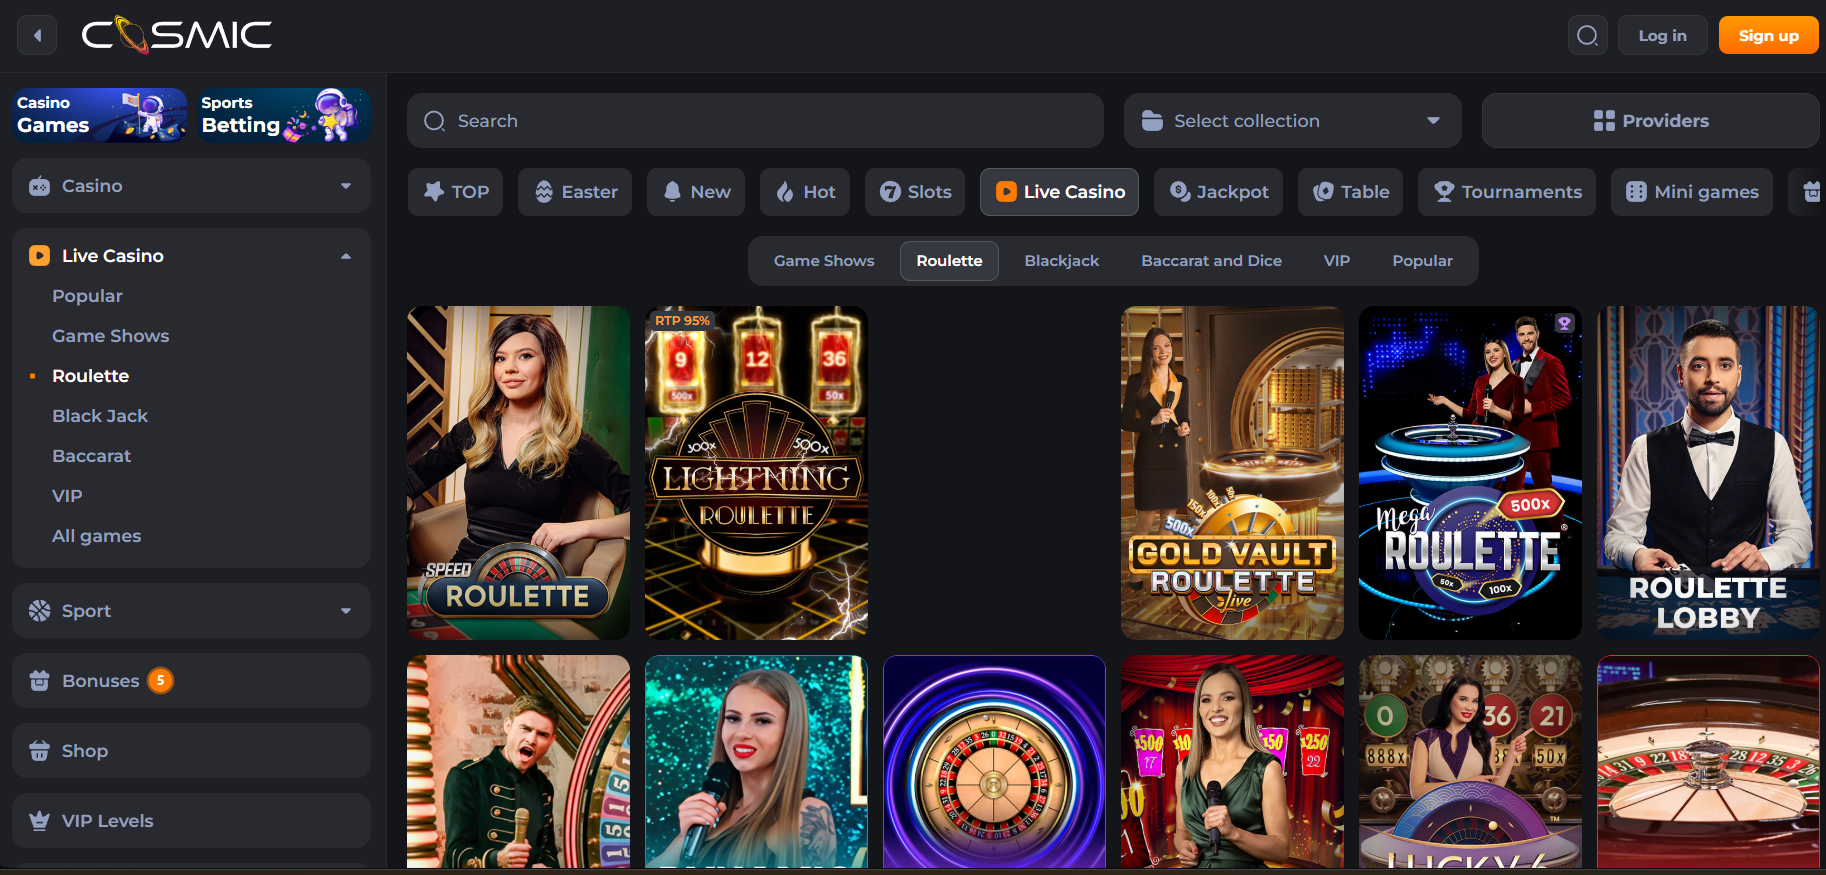
Task: Click the trophy badge on Mega Roulette tile
Action: tap(1564, 323)
